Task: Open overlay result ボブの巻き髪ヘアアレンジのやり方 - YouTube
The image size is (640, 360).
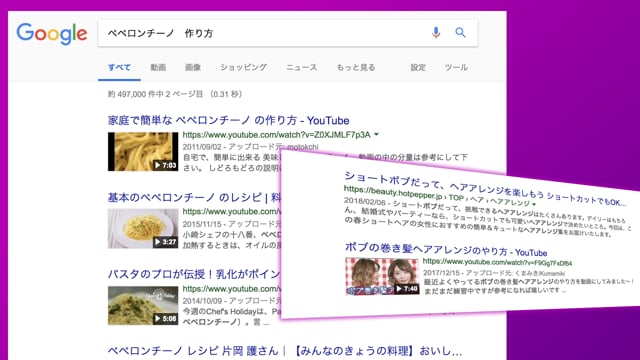Action: pyautogui.click(x=446, y=249)
